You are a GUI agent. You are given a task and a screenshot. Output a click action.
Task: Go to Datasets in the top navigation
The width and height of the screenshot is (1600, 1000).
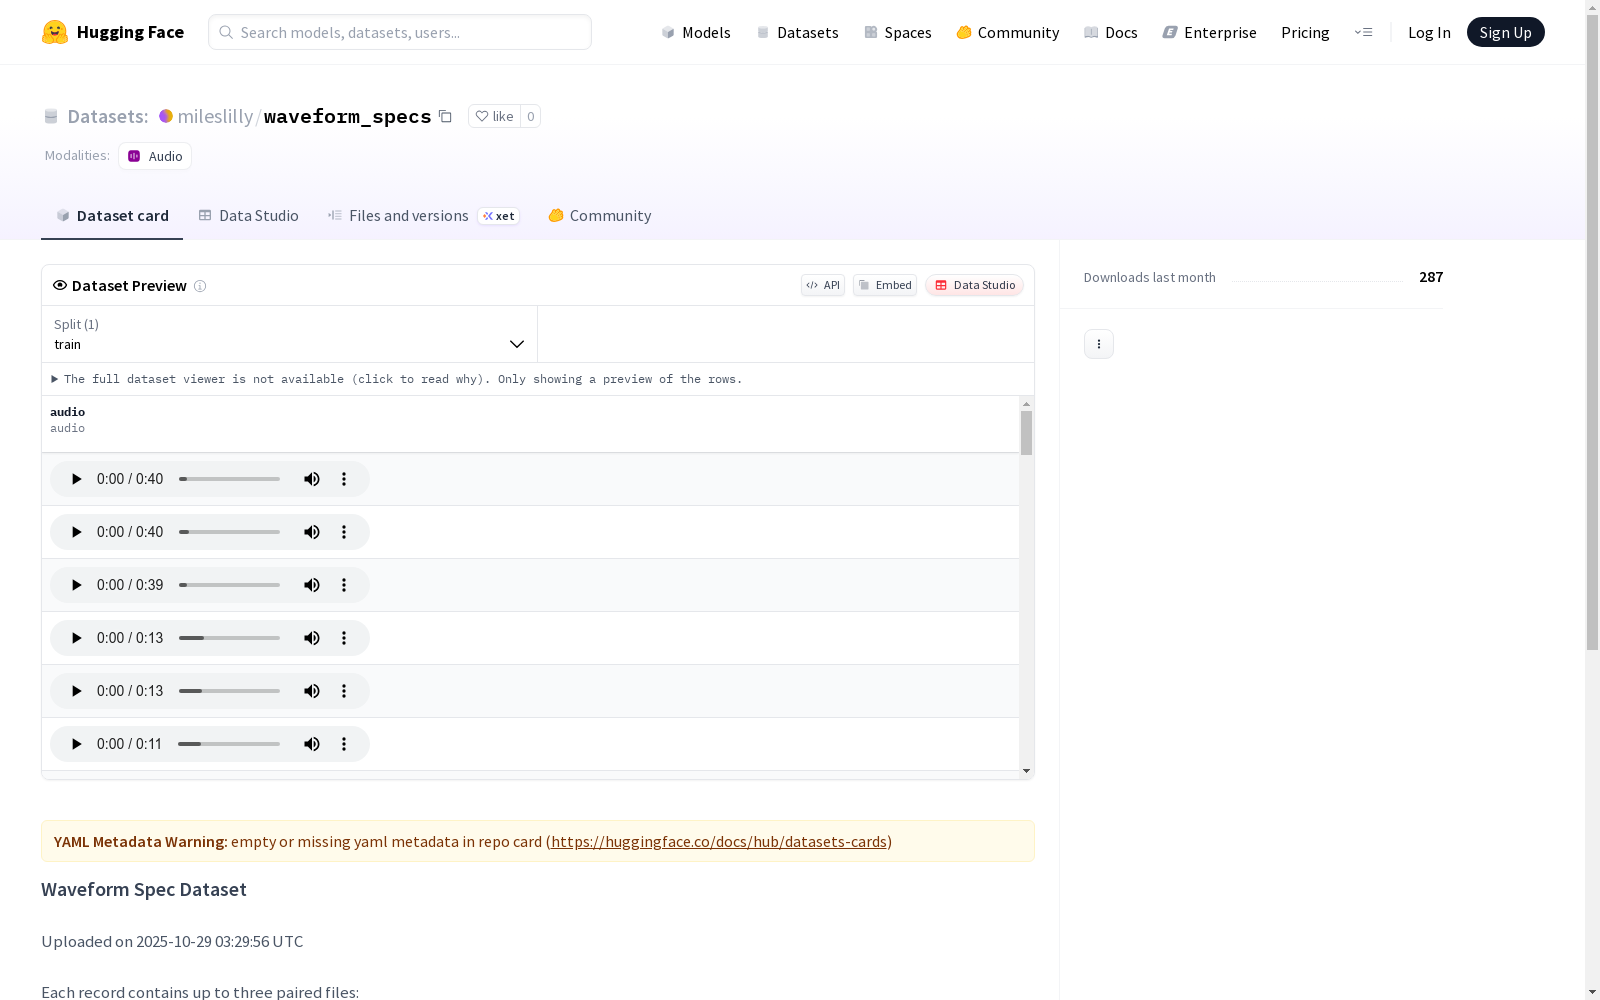coord(797,32)
